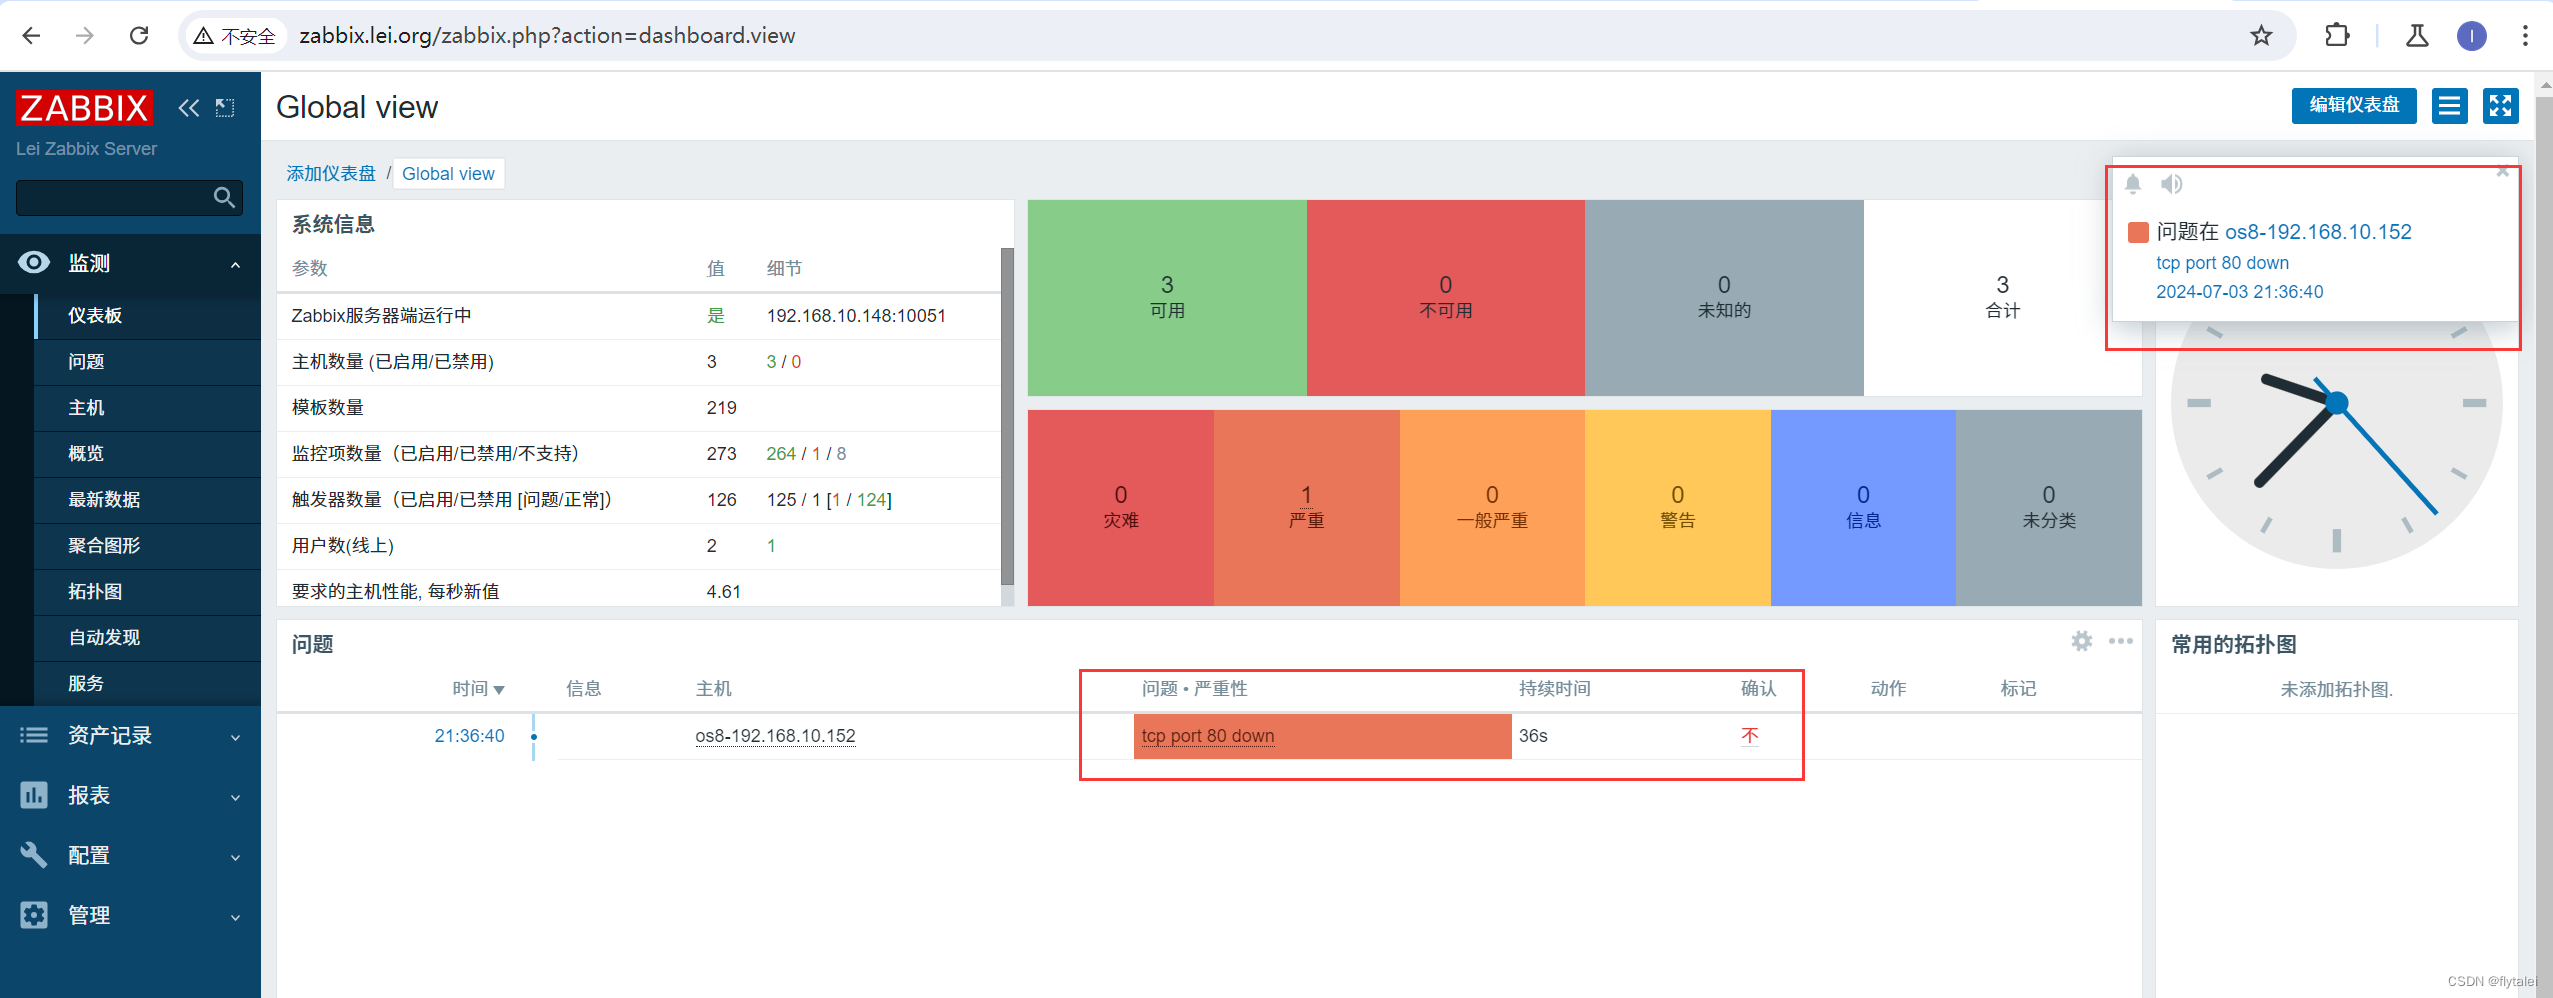
Task: Click problem time 21:36:40 link
Action: pos(469,736)
